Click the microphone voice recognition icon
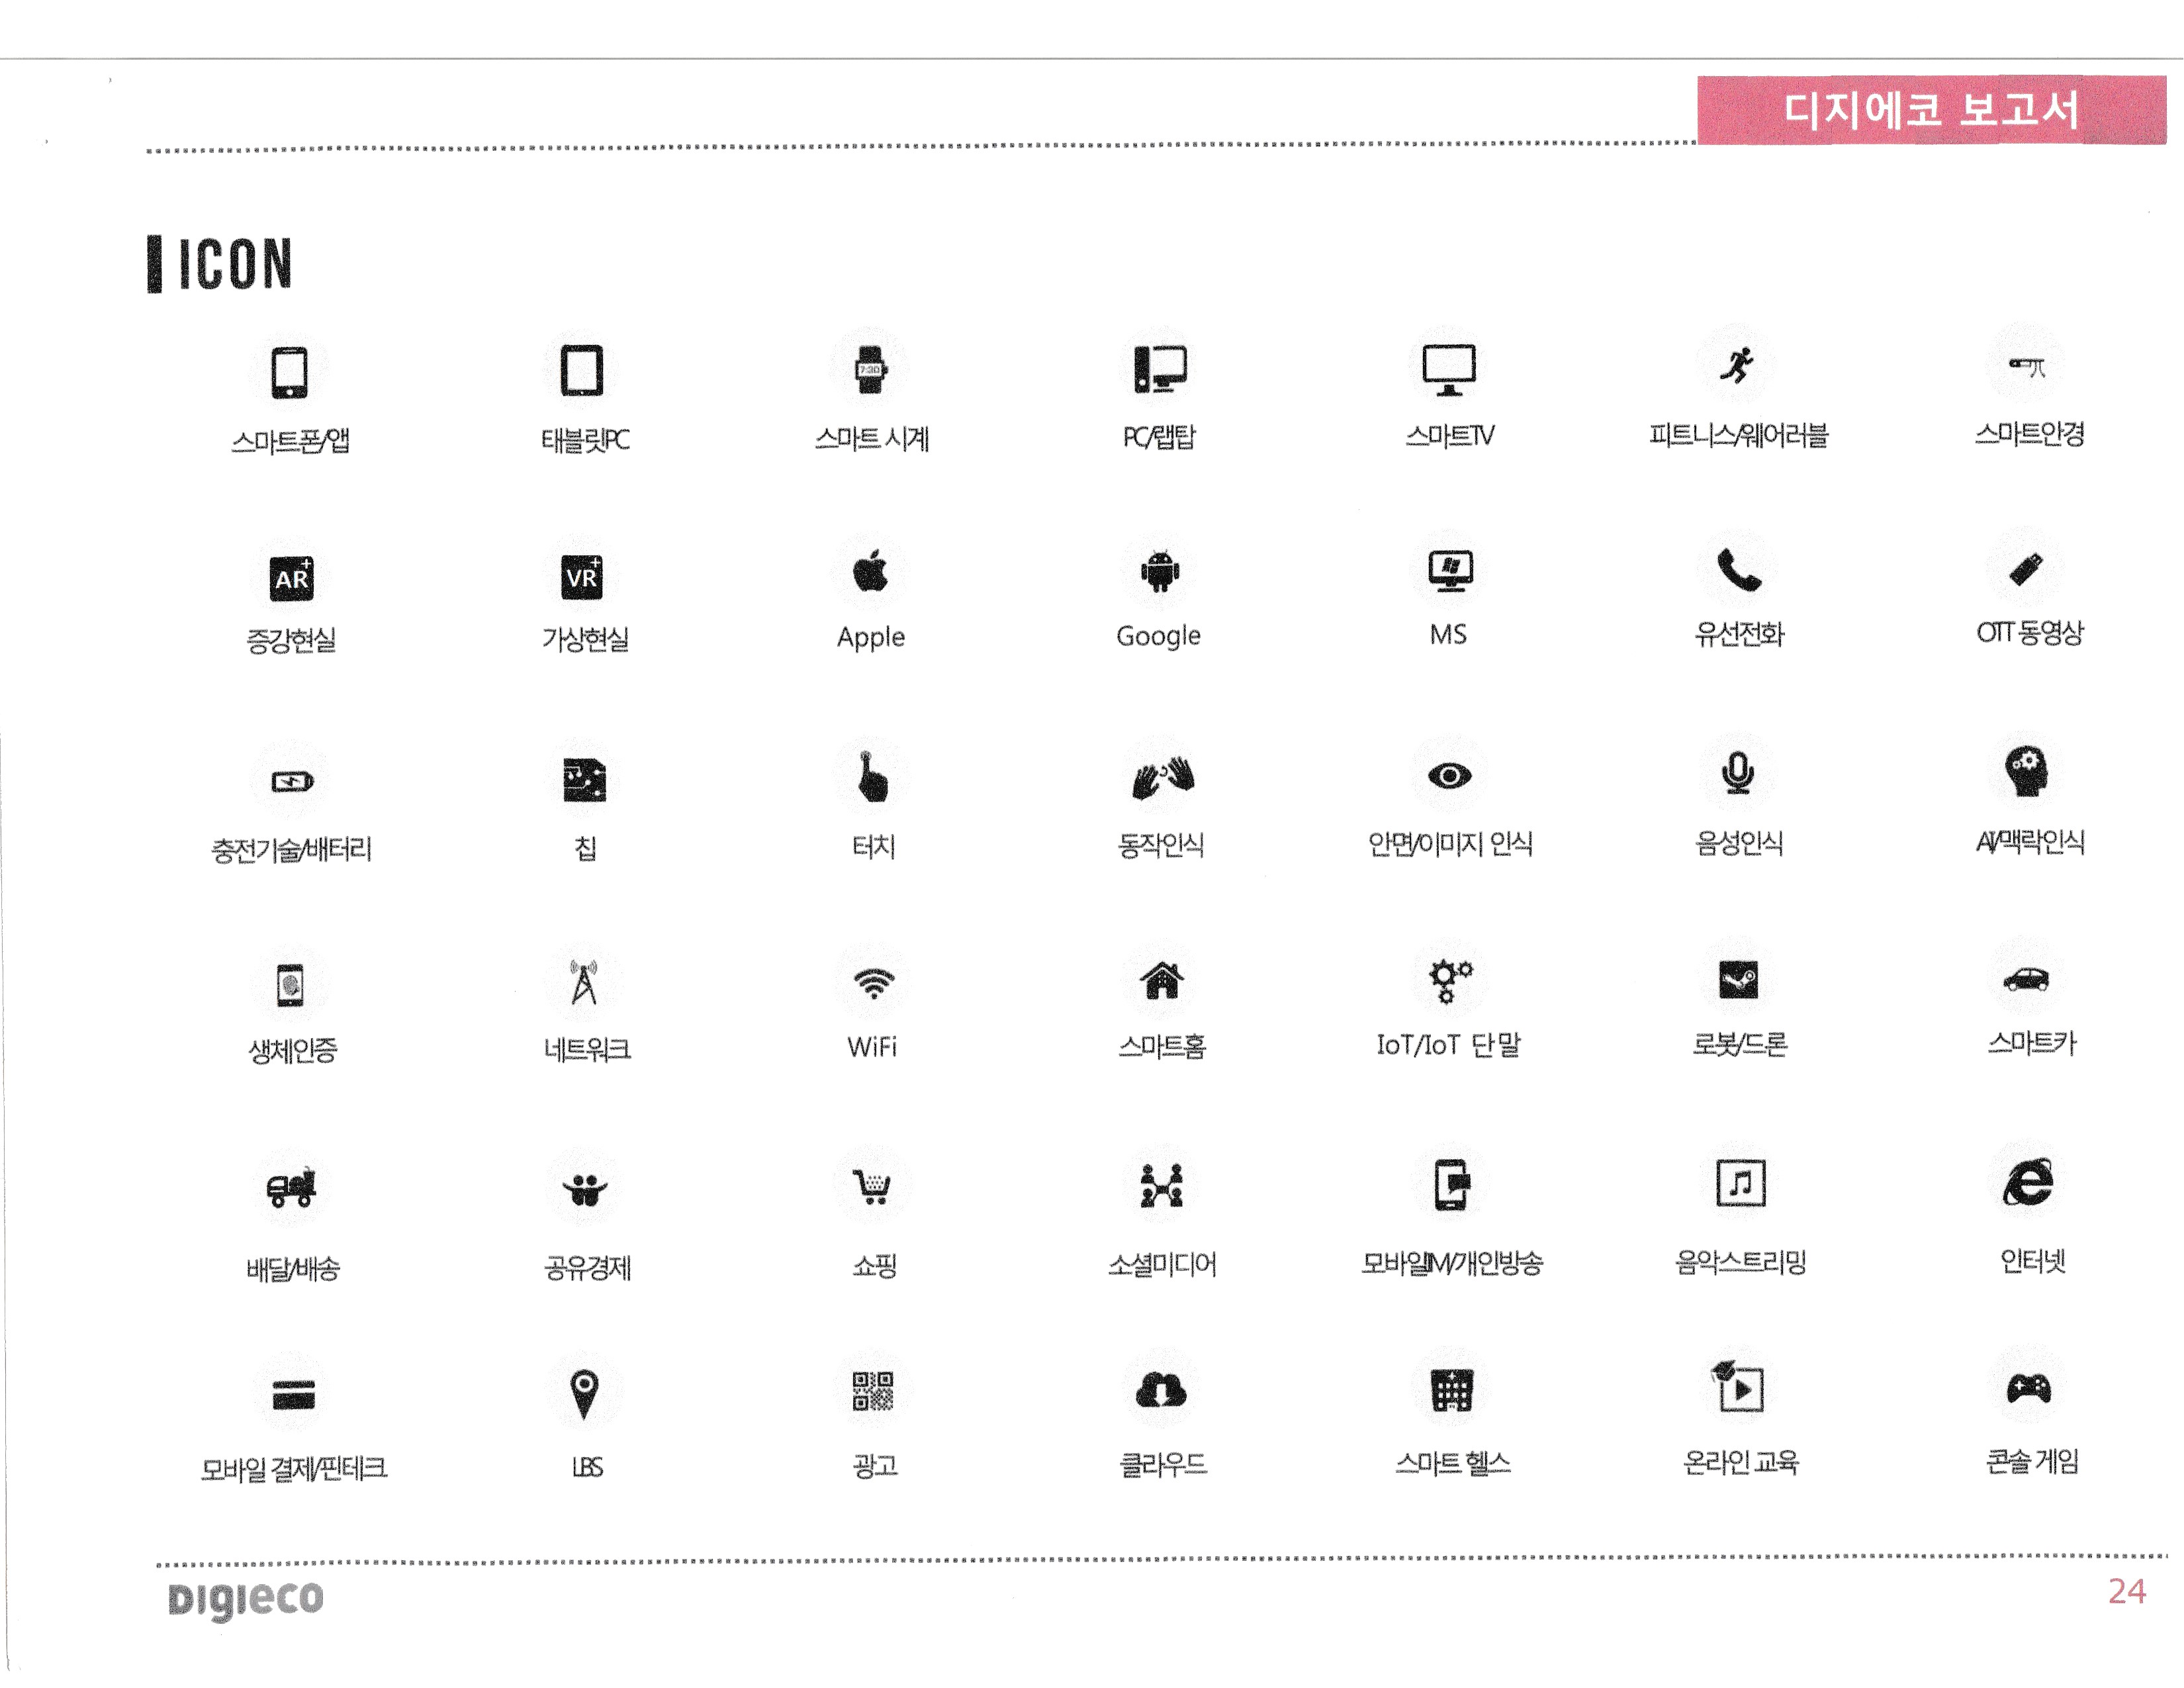 pyautogui.click(x=1738, y=774)
